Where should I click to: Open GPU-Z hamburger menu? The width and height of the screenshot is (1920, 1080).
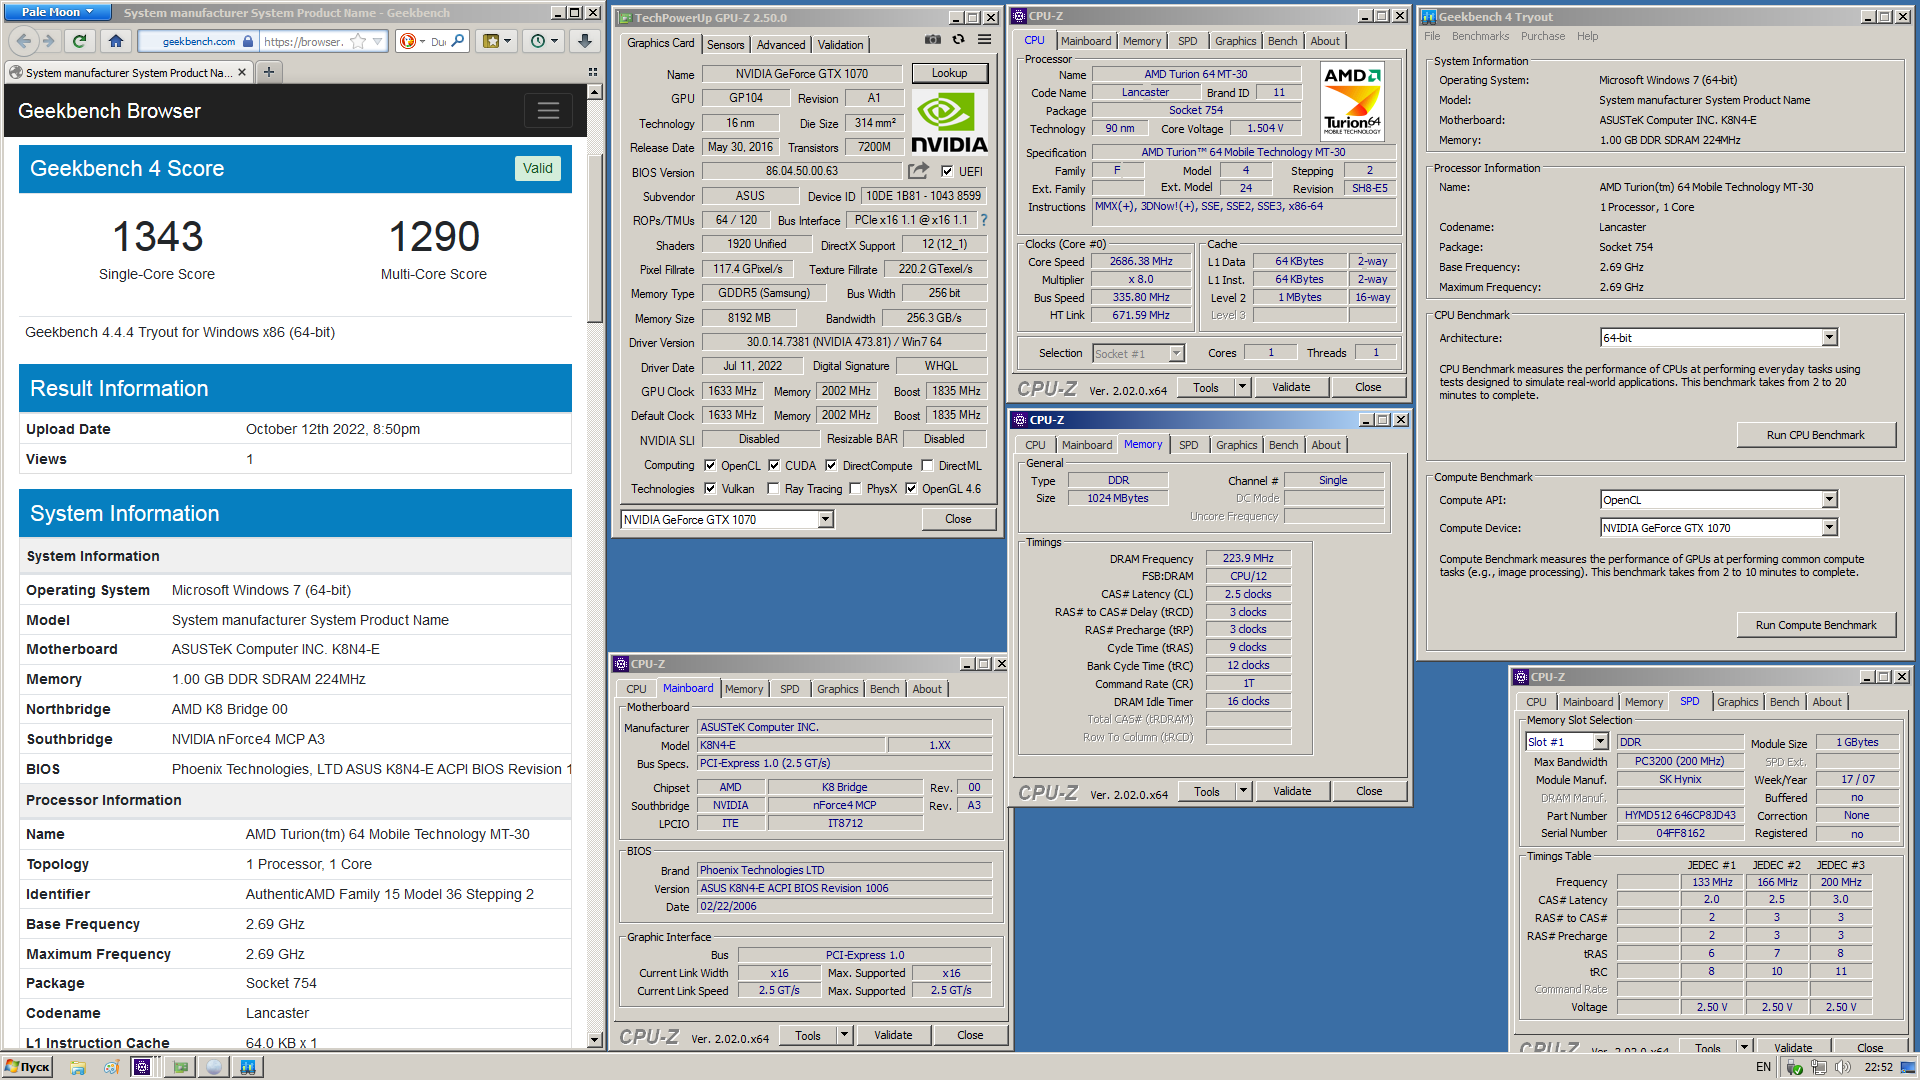coord(984,40)
